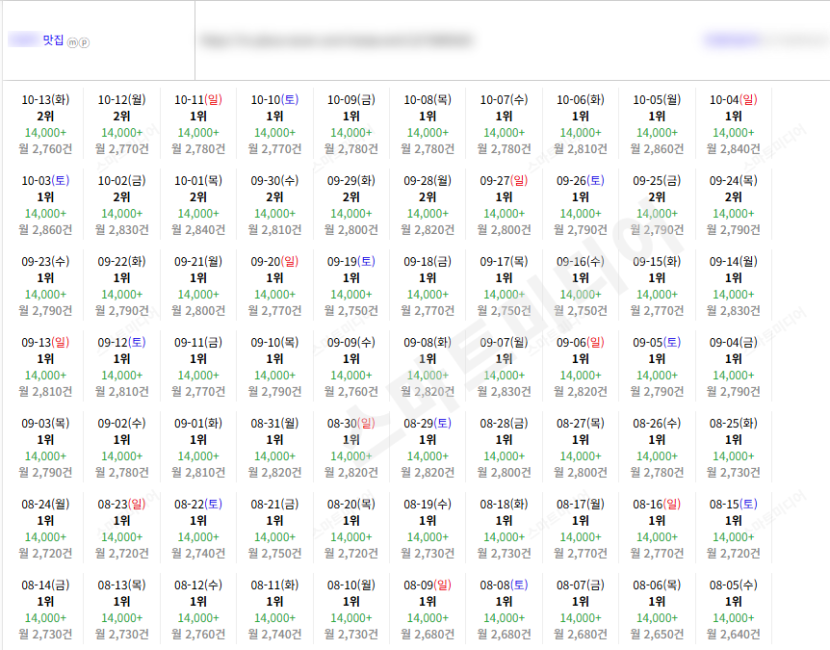The width and height of the screenshot is (830, 650).
Task: Click the circled m icon beside 맛집
Action: (x=73, y=42)
